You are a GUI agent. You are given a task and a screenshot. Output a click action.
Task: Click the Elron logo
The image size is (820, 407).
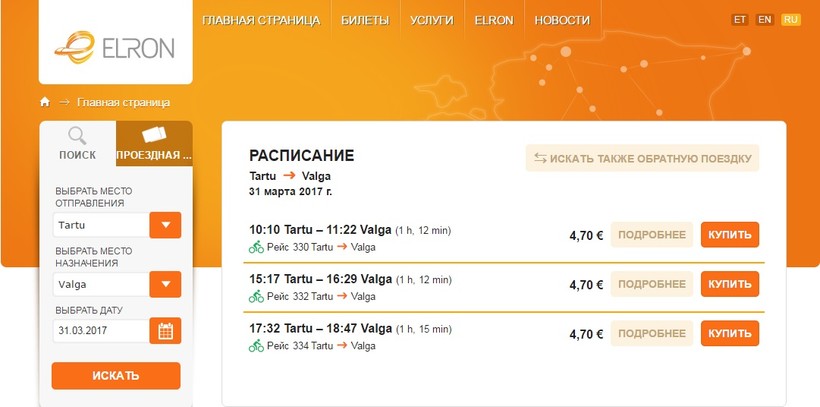click(114, 46)
